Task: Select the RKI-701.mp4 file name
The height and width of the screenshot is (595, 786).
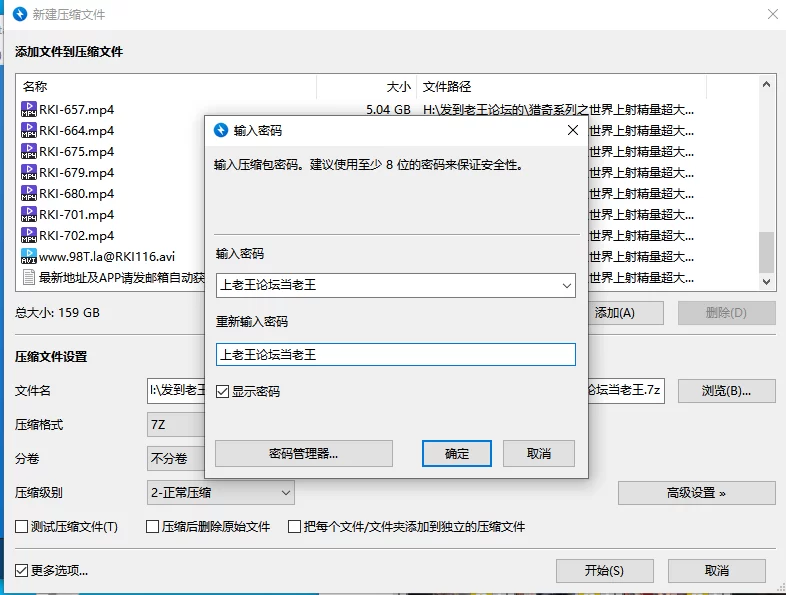Action: click(76, 215)
